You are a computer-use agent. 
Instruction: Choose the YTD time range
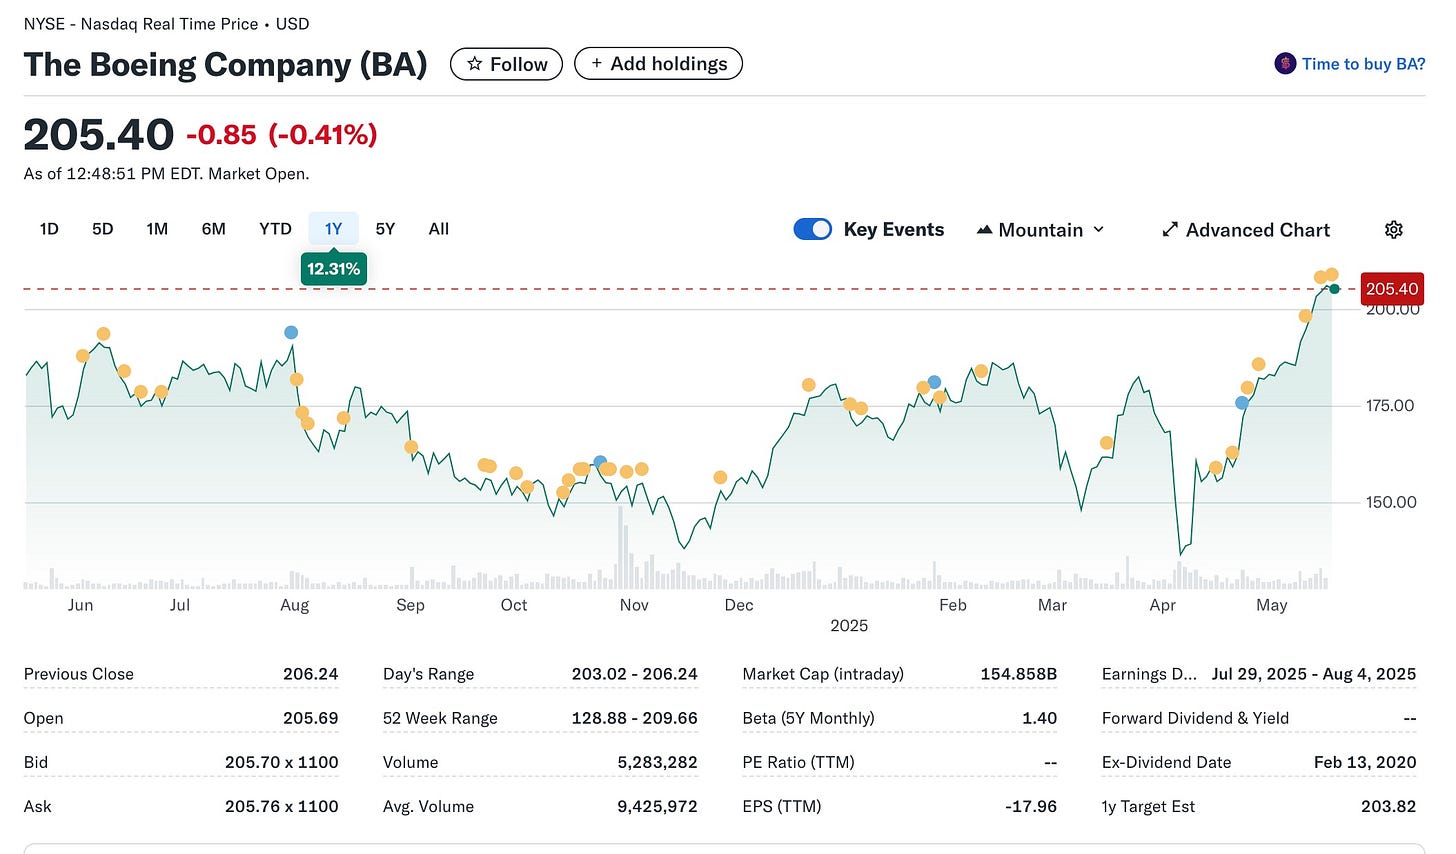[275, 229]
